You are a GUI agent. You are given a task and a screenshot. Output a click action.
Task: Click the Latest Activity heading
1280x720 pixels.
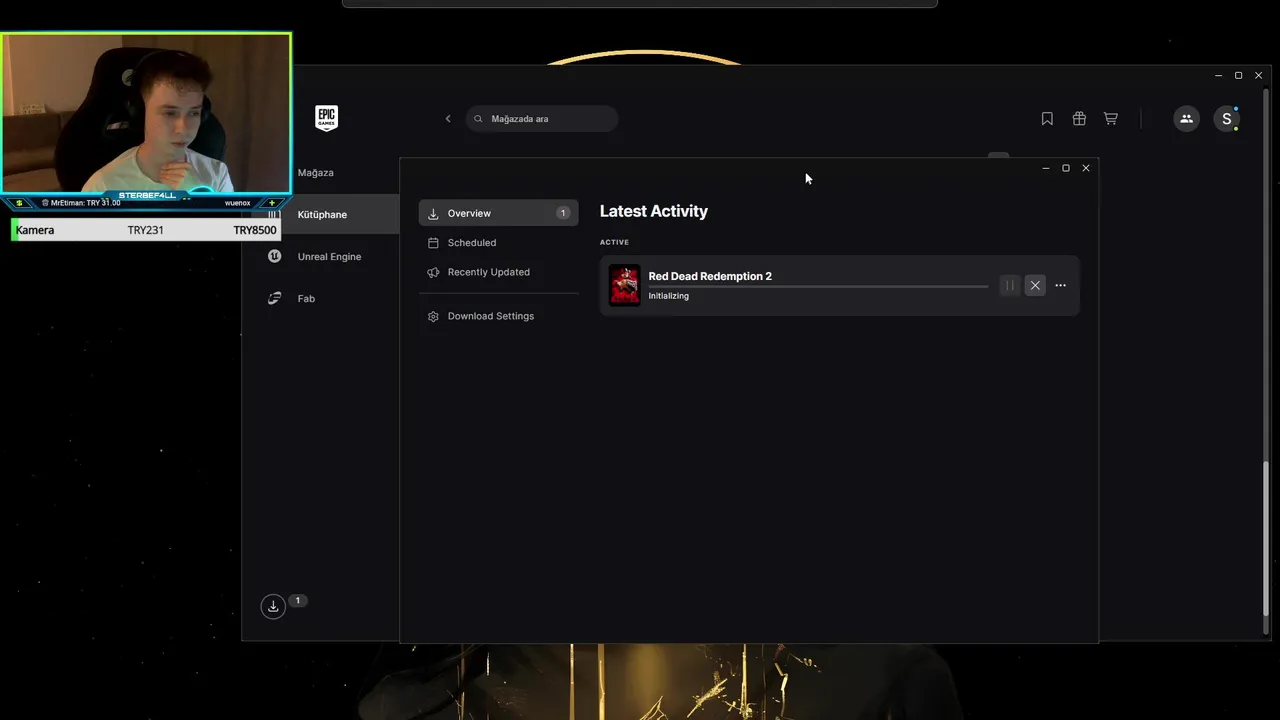click(x=654, y=211)
